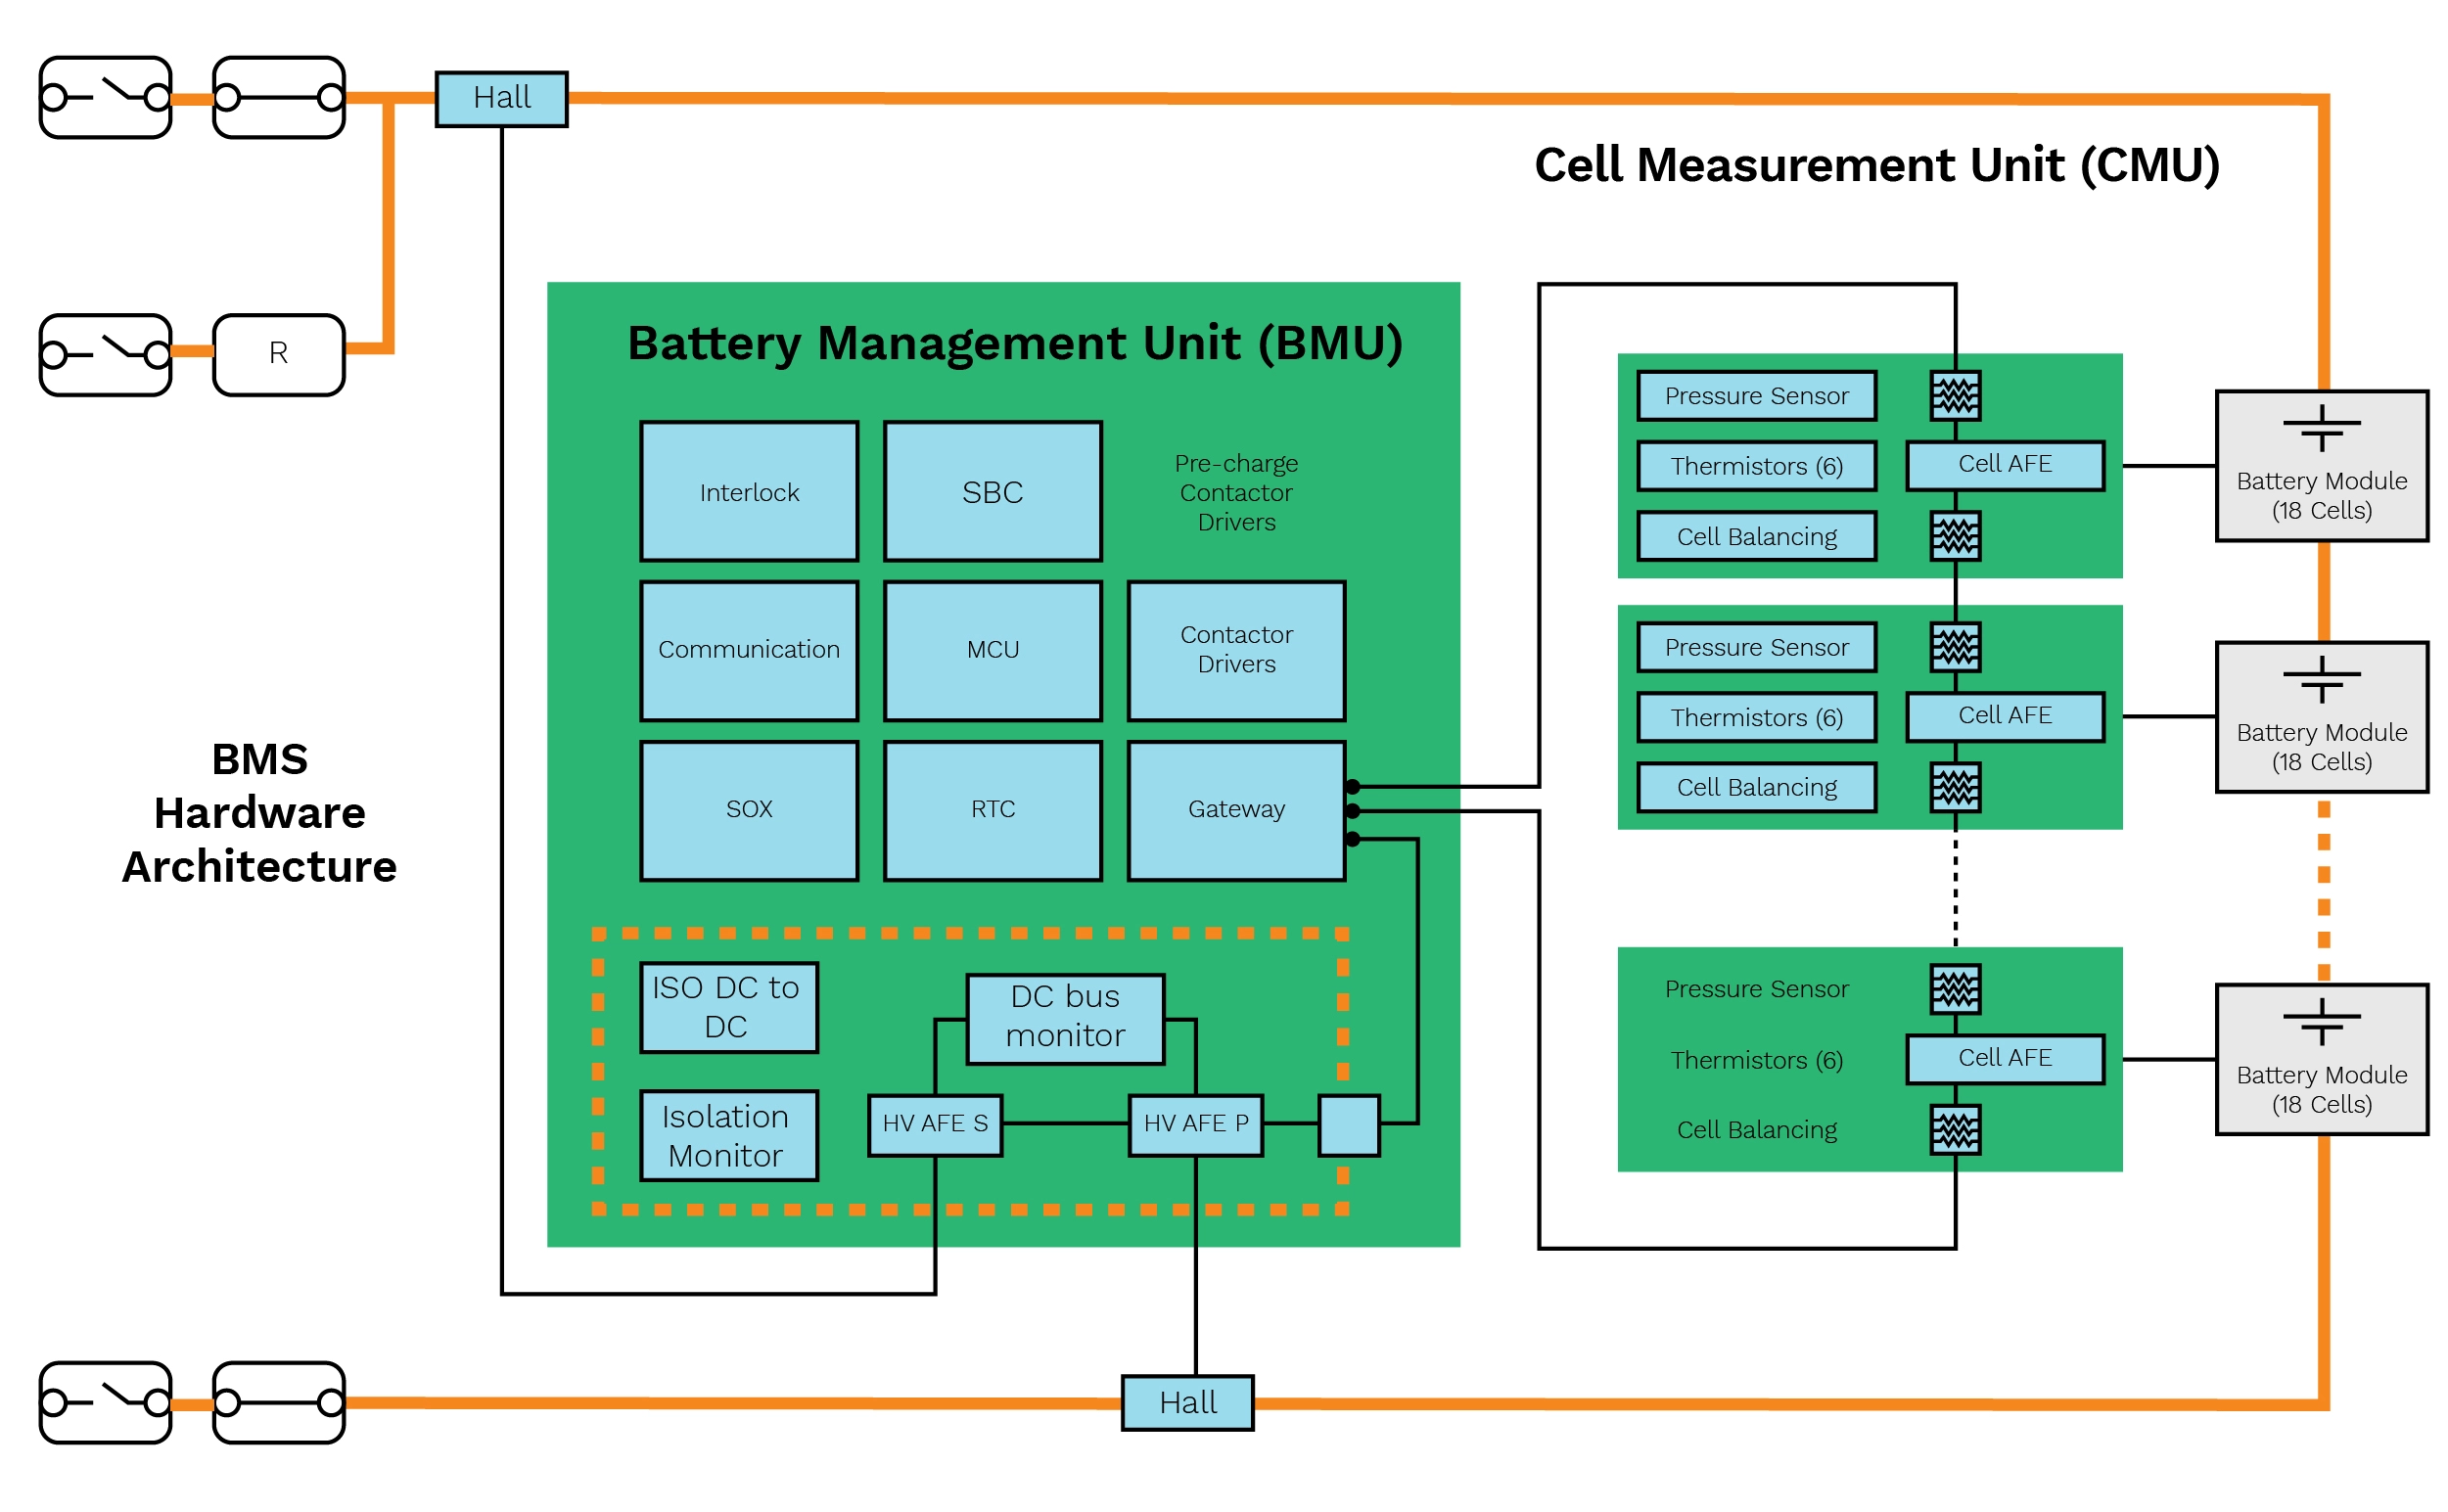Select the Gateway block

click(1236, 810)
